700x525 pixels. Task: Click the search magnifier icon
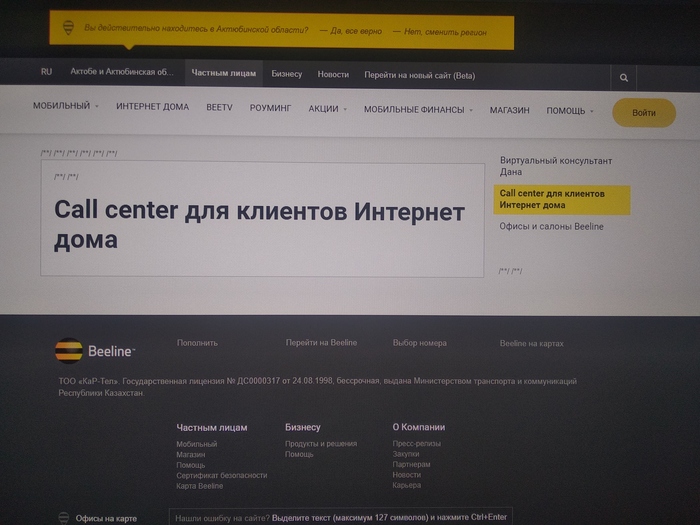pyautogui.click(x=624, y=78)
